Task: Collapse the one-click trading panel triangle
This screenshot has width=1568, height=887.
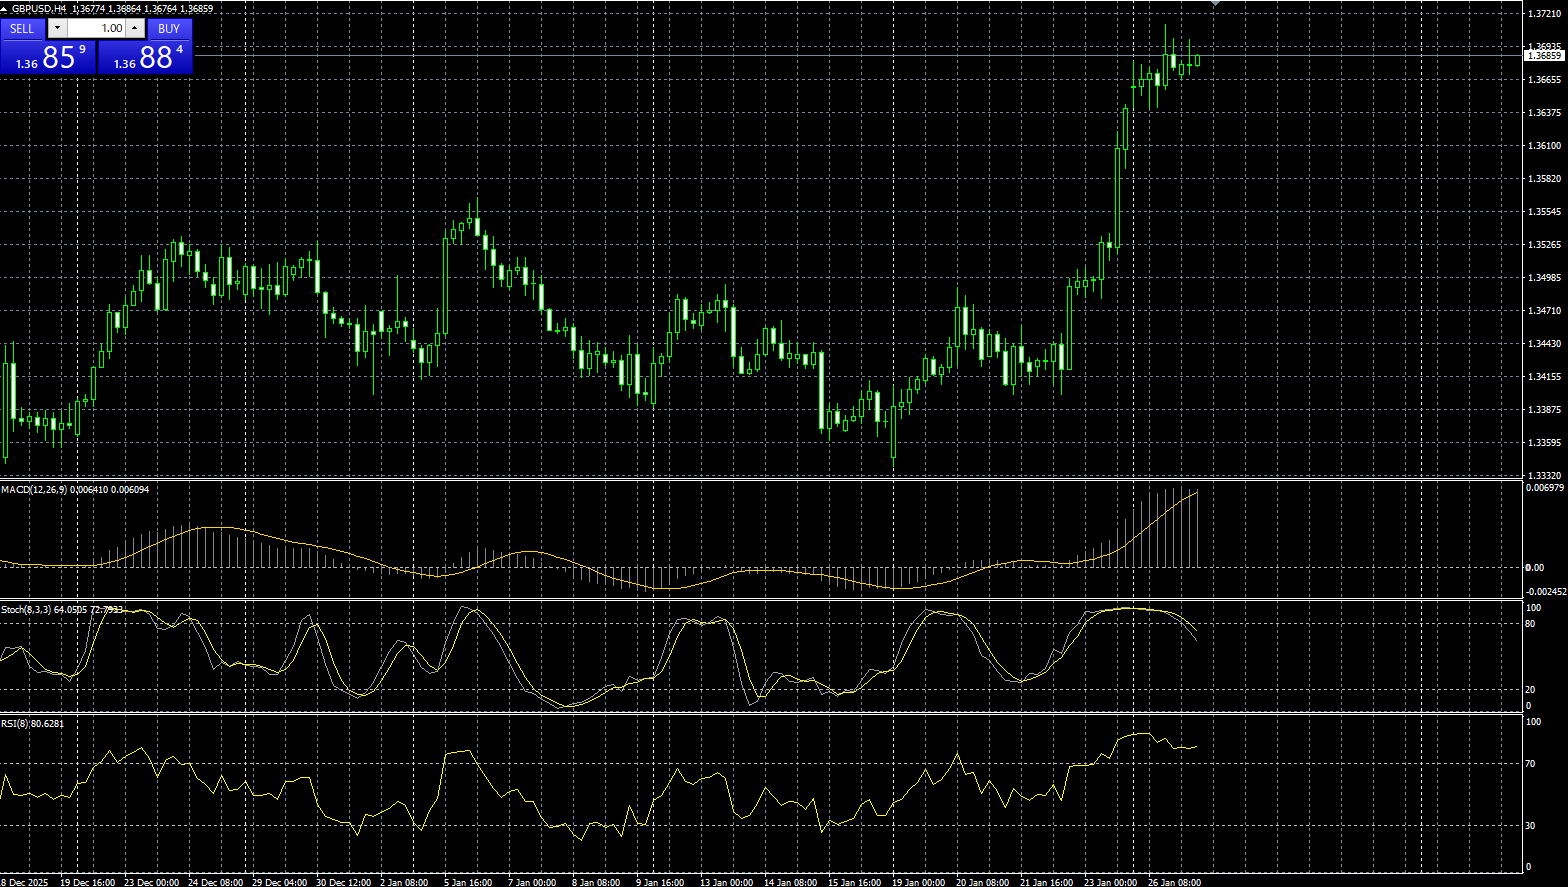Action: tap(5, 9)
